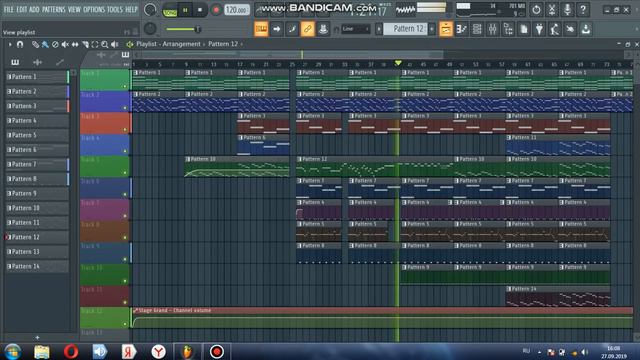Toggle the magnet snap icon in playlist
The image size is (640, 360).
(20, 44)
